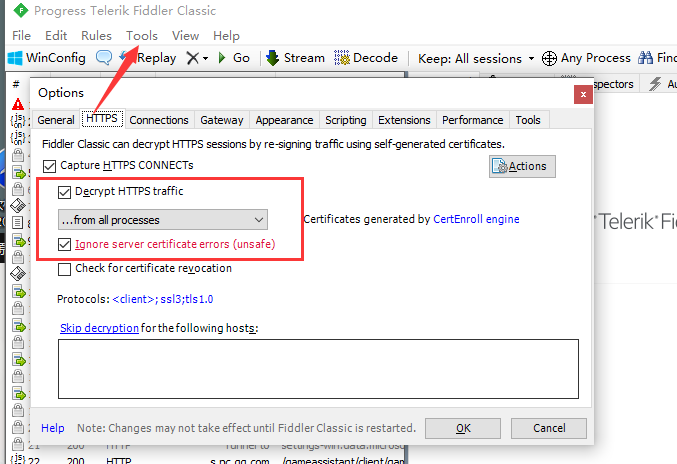Viewport: 677px width, 464px height.
Task: Click the Find binoculars icon
Action: pos(645,58)
